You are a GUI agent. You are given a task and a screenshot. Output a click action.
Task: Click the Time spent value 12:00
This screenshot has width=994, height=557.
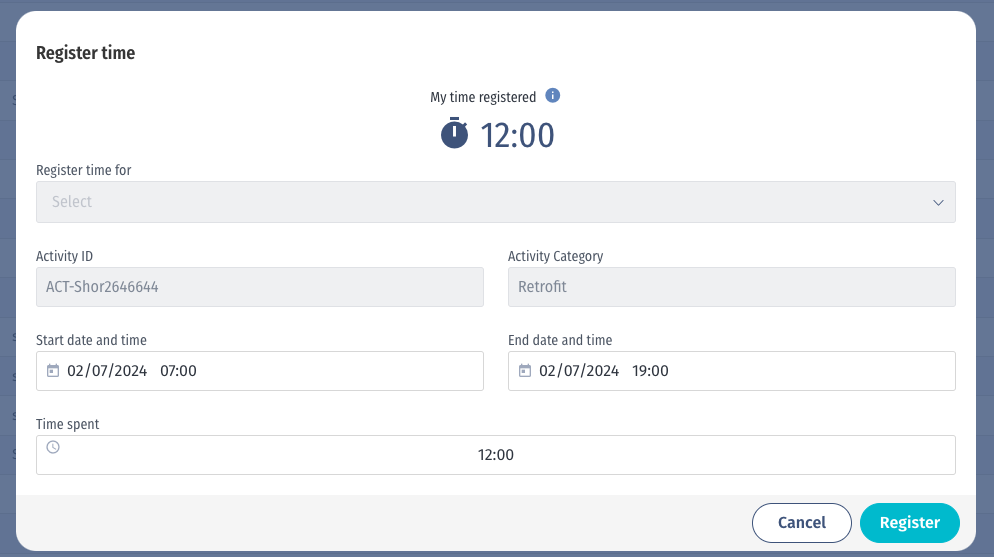[496, 455]
